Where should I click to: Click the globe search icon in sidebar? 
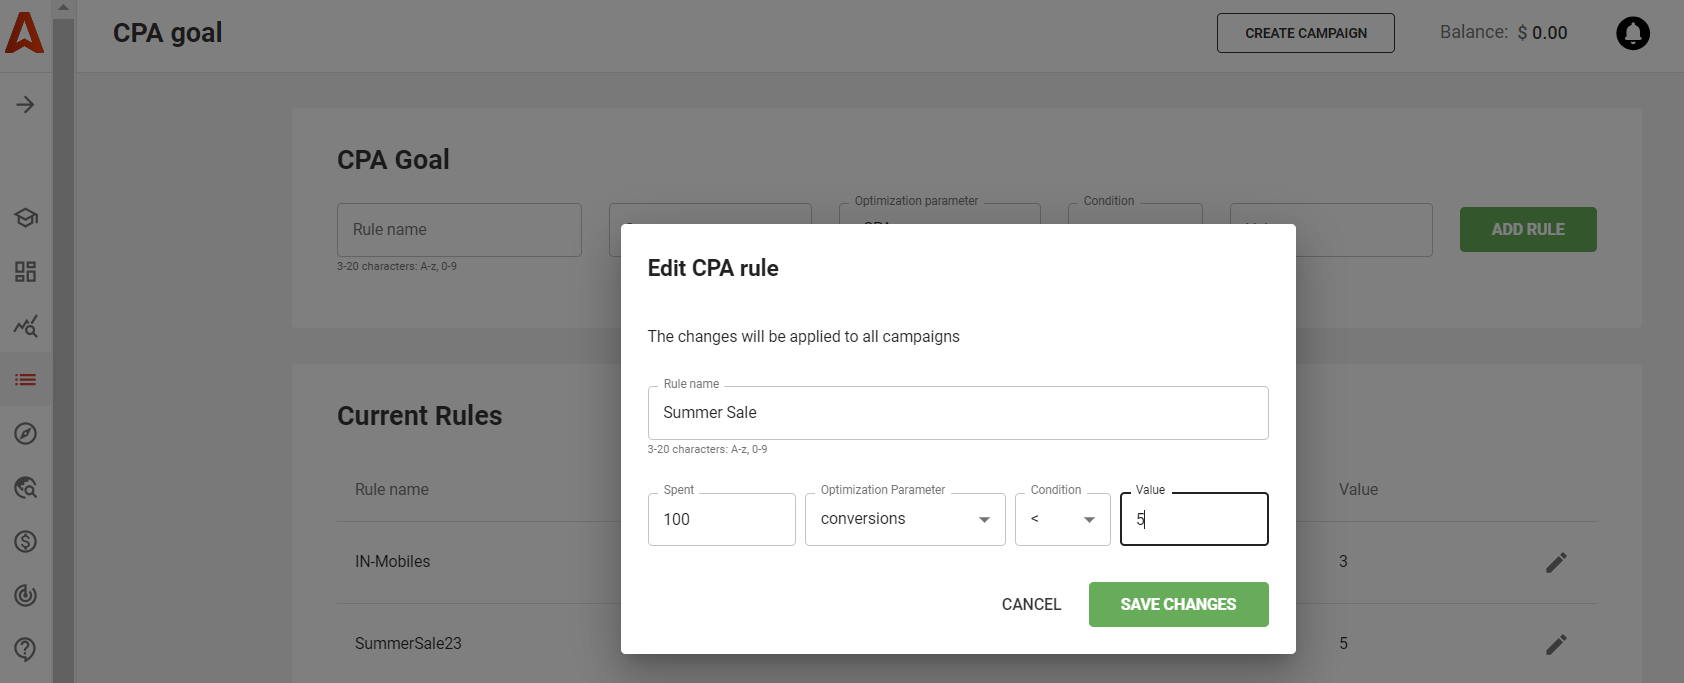pos(26,488)
